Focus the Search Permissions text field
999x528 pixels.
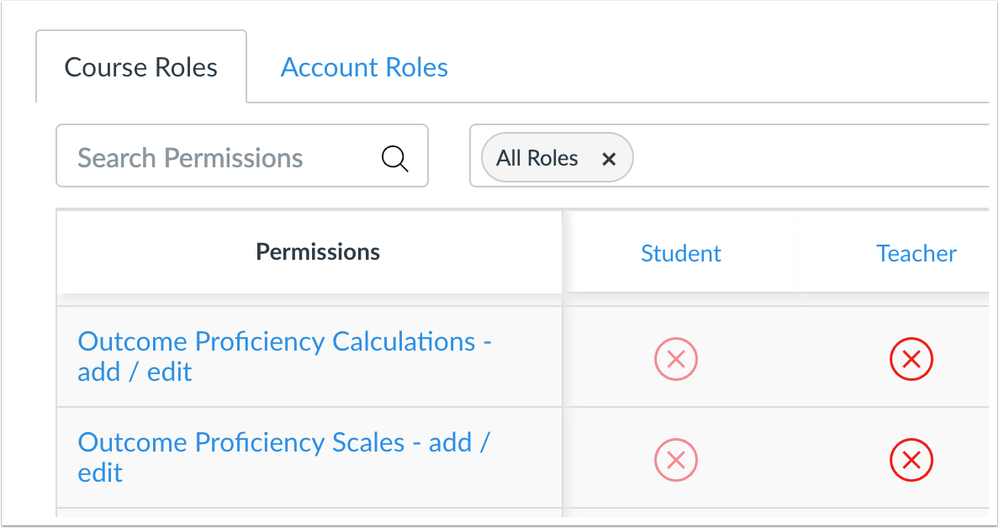coord(242,156)
